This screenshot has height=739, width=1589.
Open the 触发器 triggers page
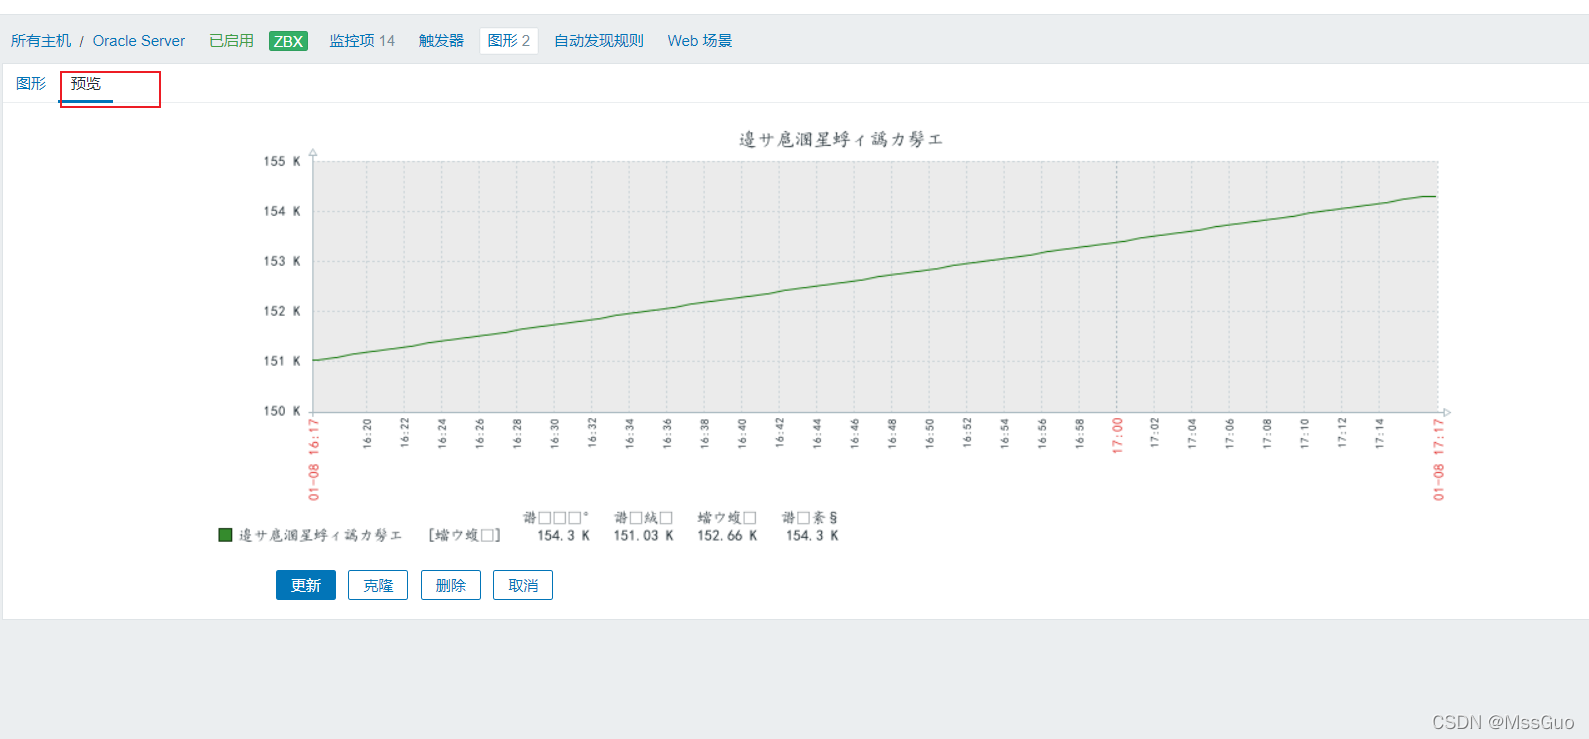[x=441, y=41]
